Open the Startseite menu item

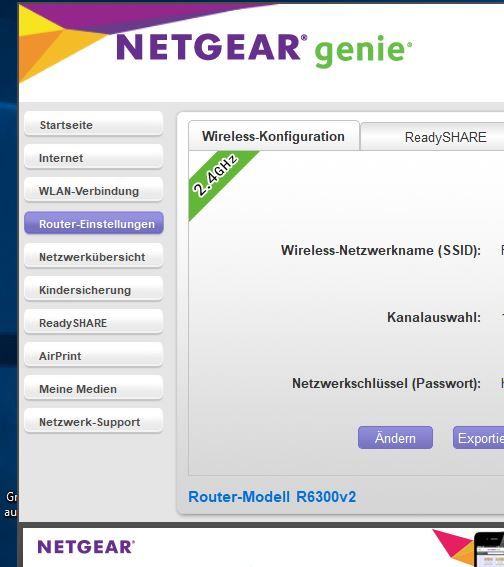pyautogui.click(x=94, y=124)
